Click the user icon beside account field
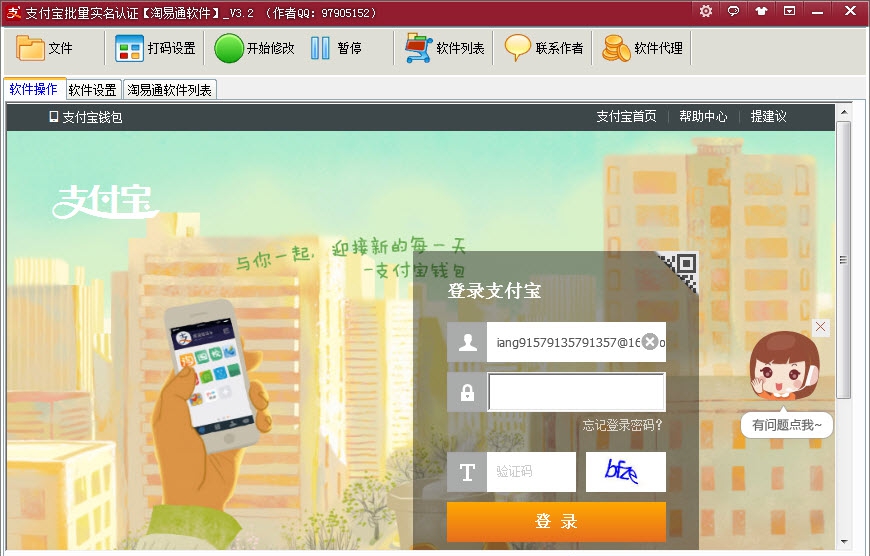 coord(467,342)
